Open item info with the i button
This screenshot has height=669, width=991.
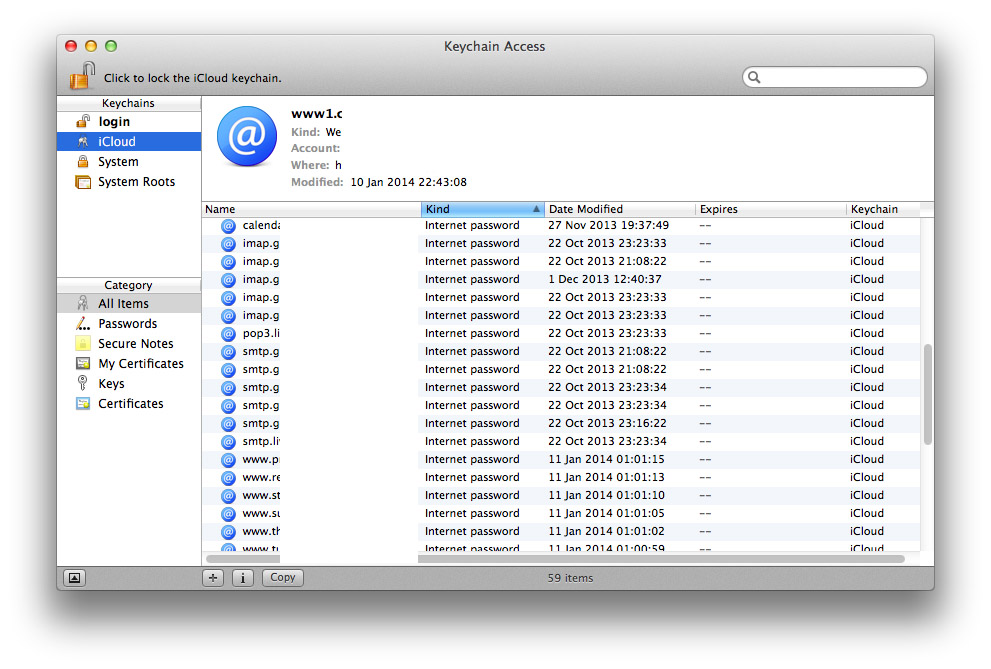[243, 577]
